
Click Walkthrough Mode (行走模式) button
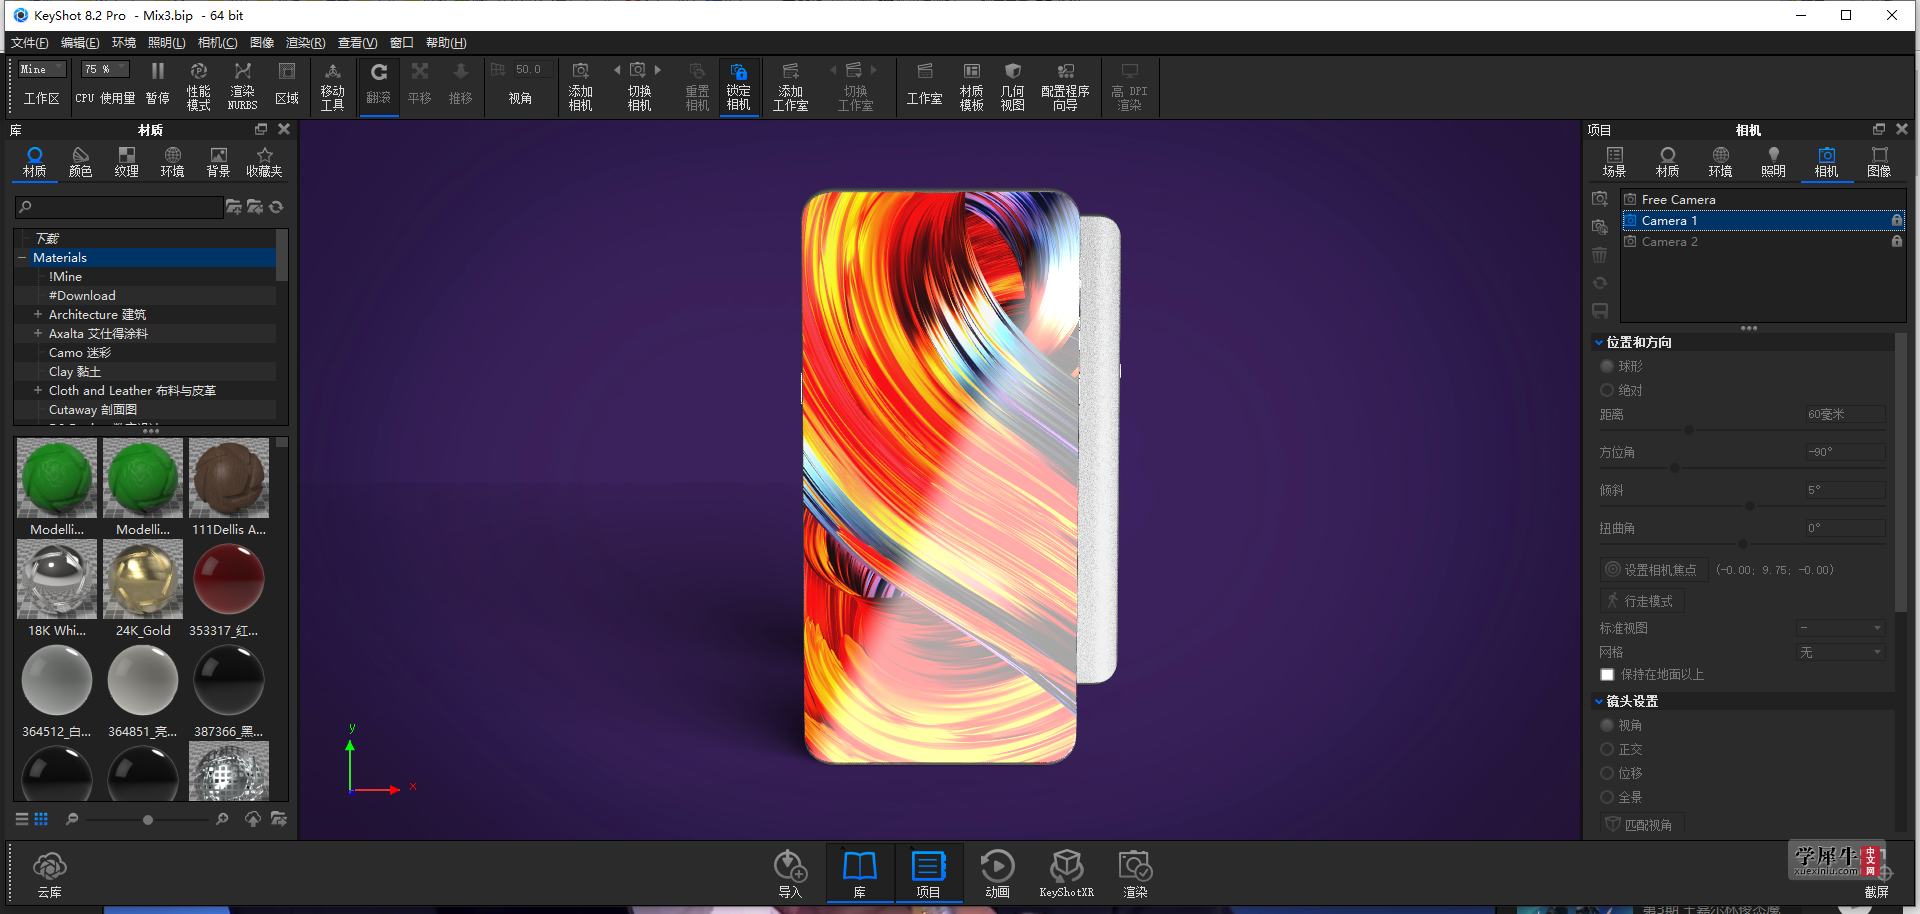click(x=1641, y=601)
